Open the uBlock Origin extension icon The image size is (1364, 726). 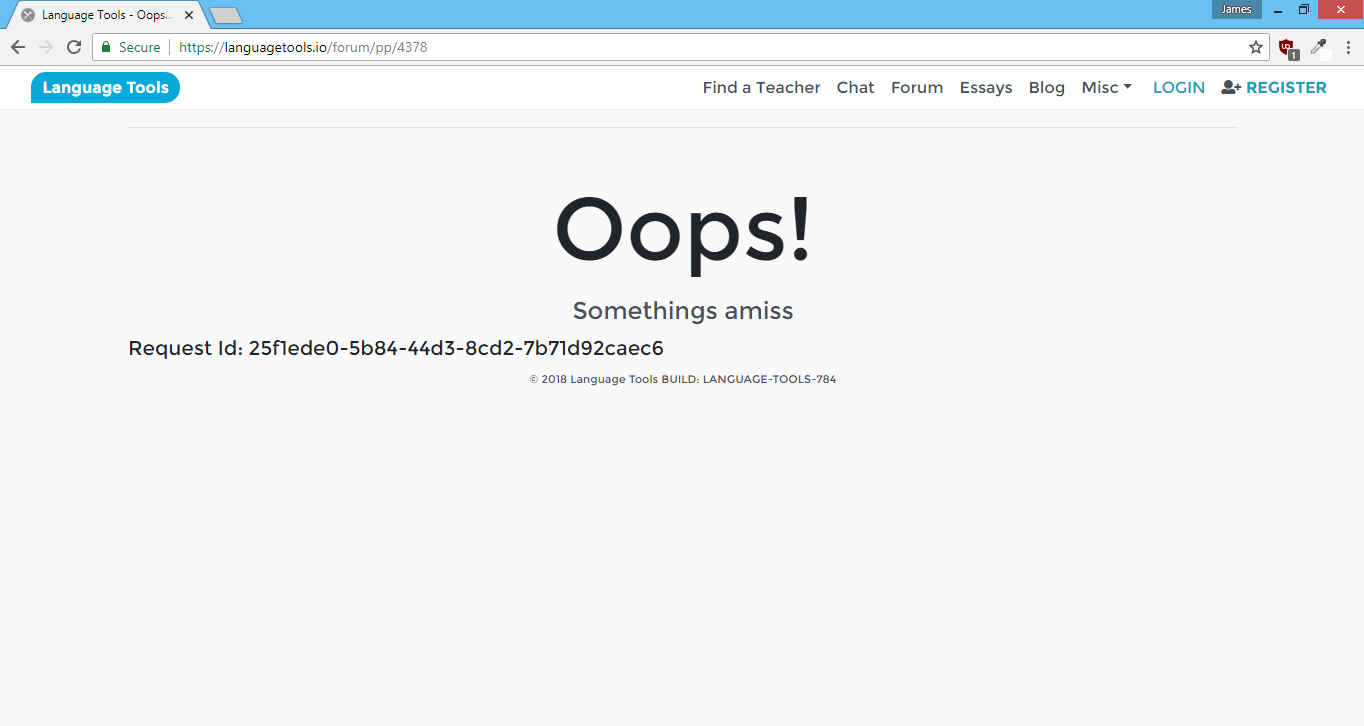tap(1287, 47)
